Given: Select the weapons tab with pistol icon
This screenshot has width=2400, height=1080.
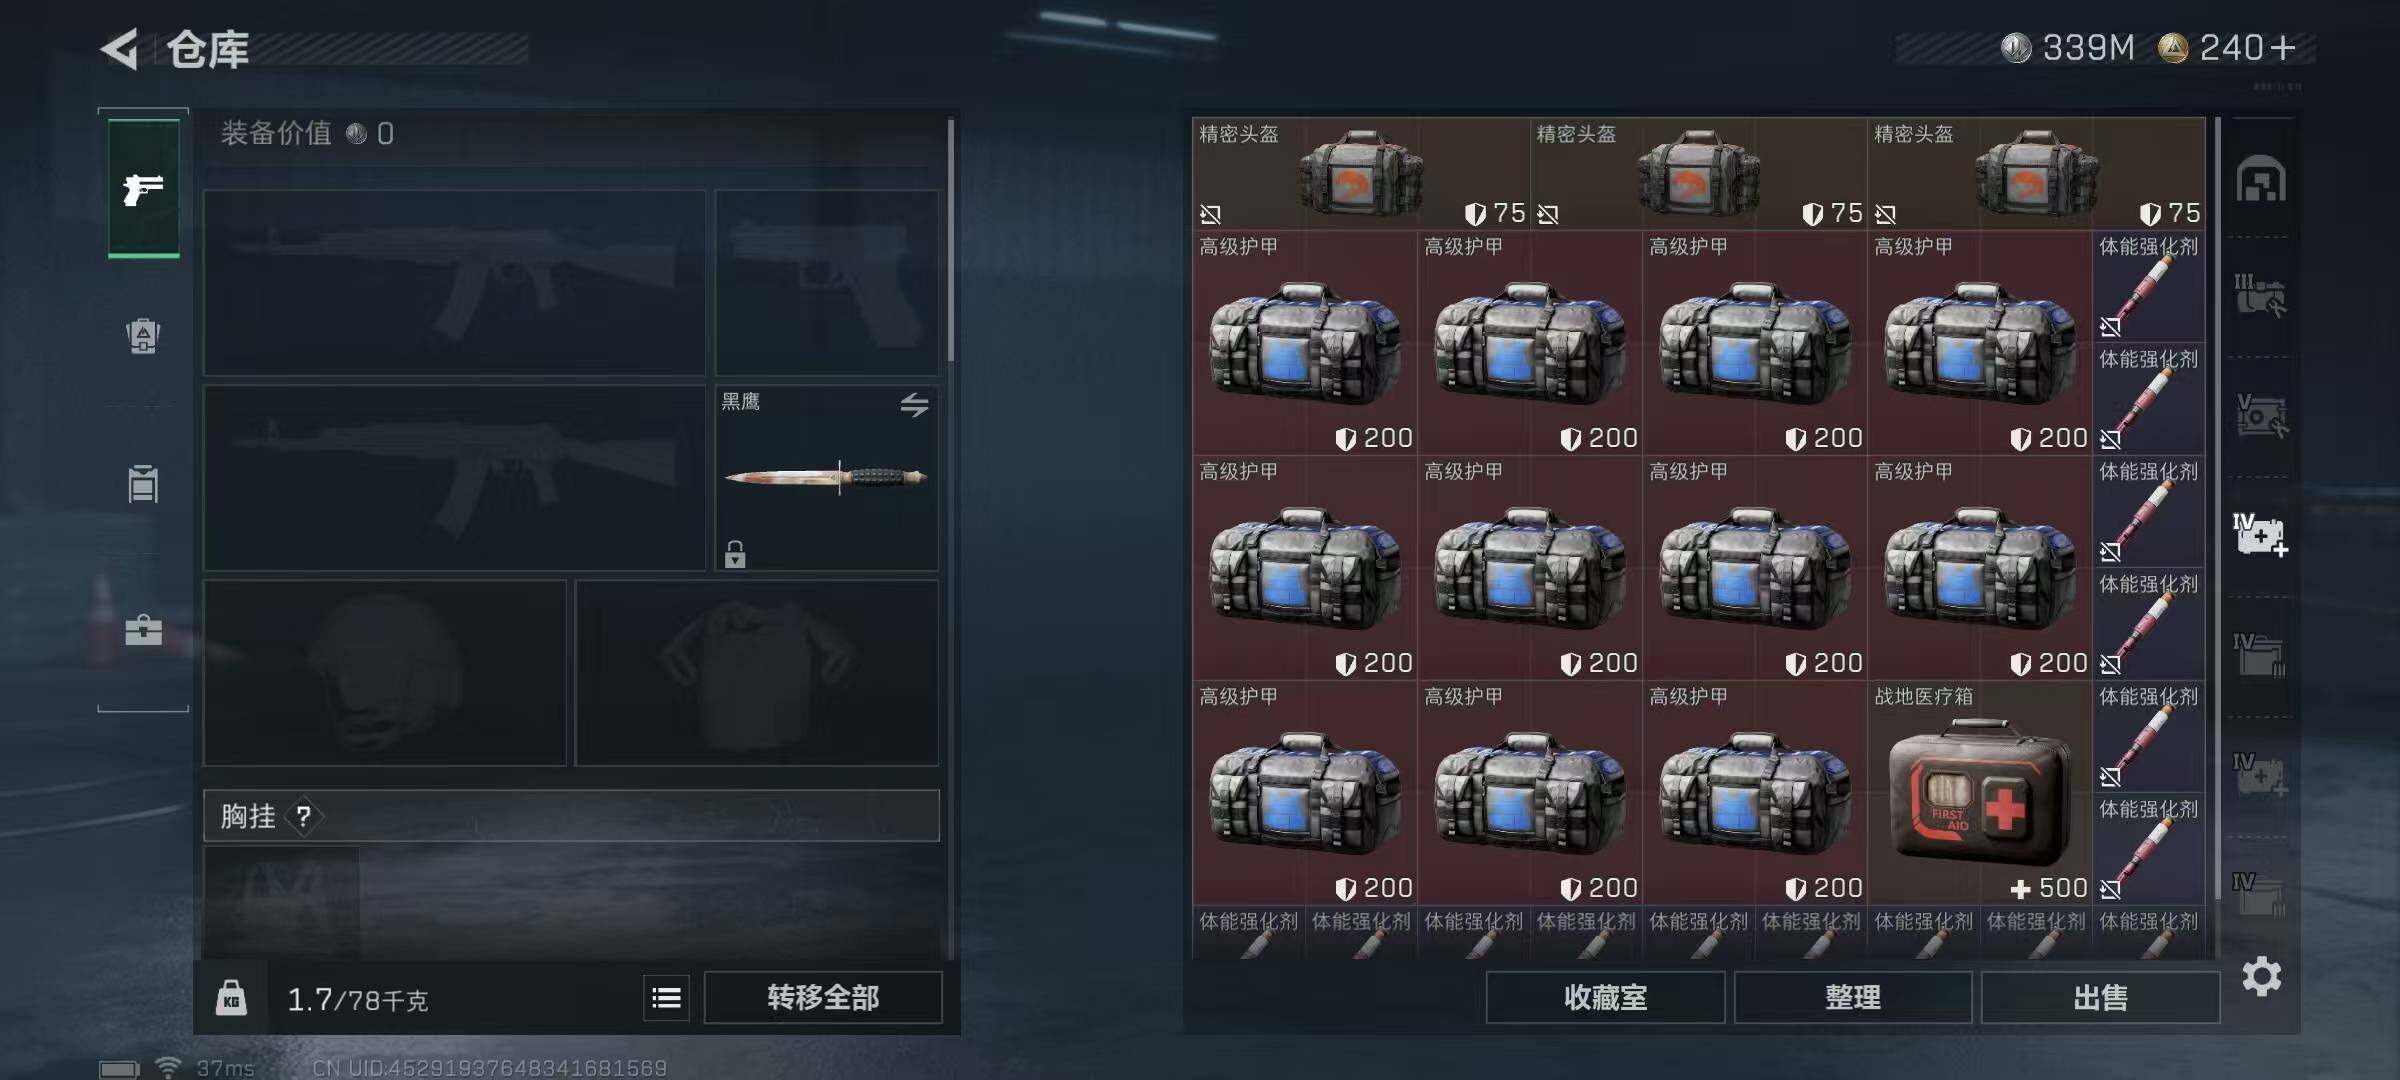Looking at the screenshot, I should coord(143,188).
